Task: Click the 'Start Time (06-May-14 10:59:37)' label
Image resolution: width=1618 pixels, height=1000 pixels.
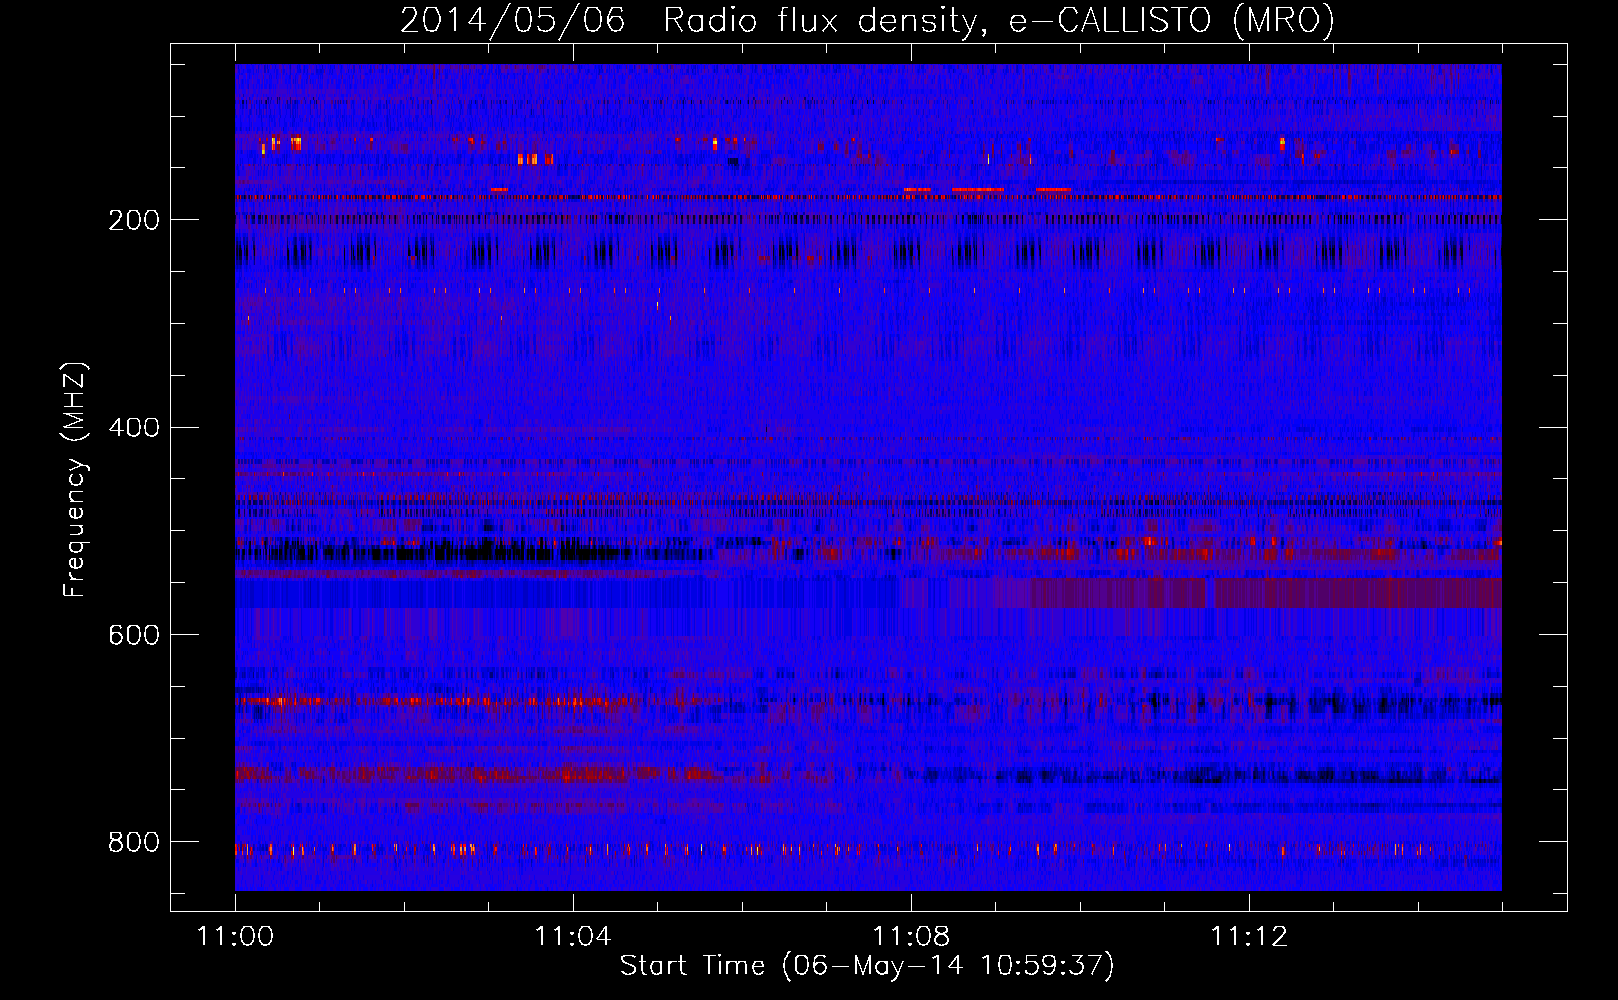Action: pos(867,966)
